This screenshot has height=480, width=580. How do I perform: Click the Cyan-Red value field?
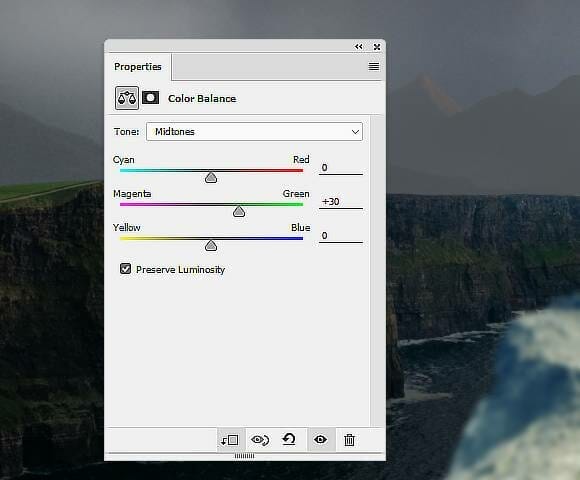[x=341, y=168]
